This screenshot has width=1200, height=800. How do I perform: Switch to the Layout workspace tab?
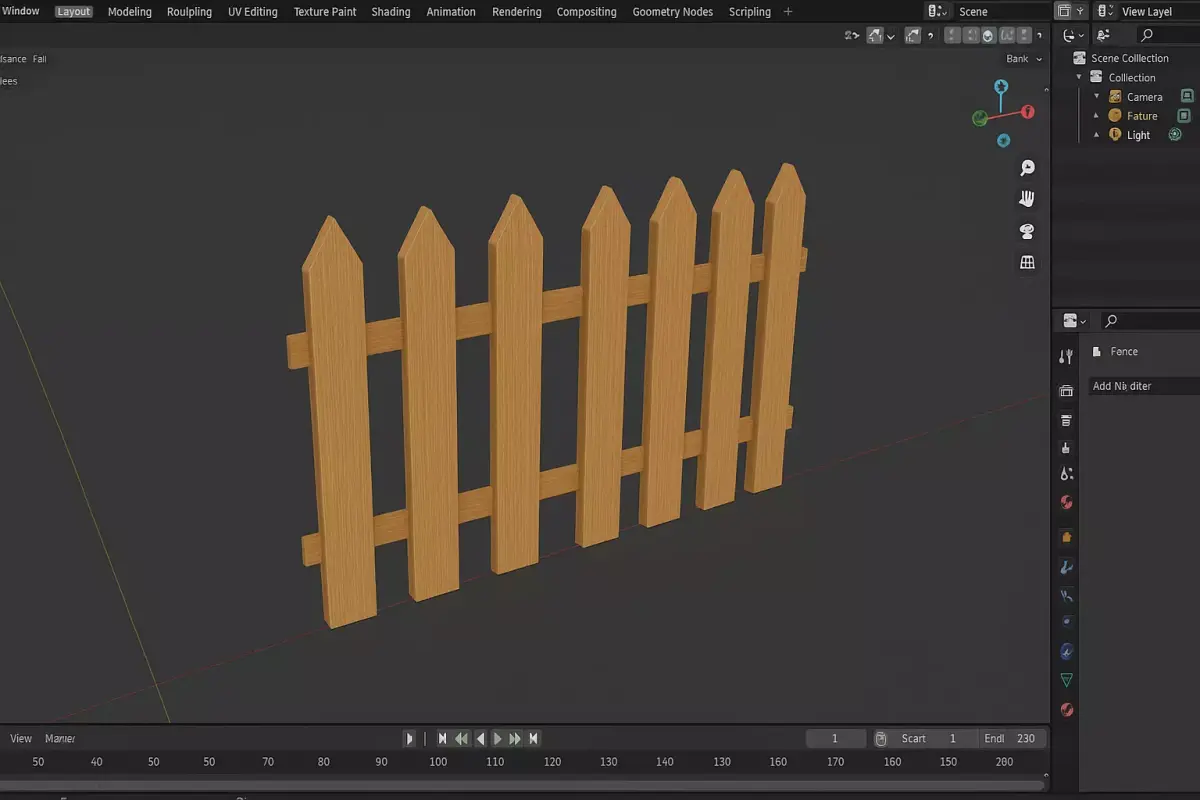tap(73, 12)
